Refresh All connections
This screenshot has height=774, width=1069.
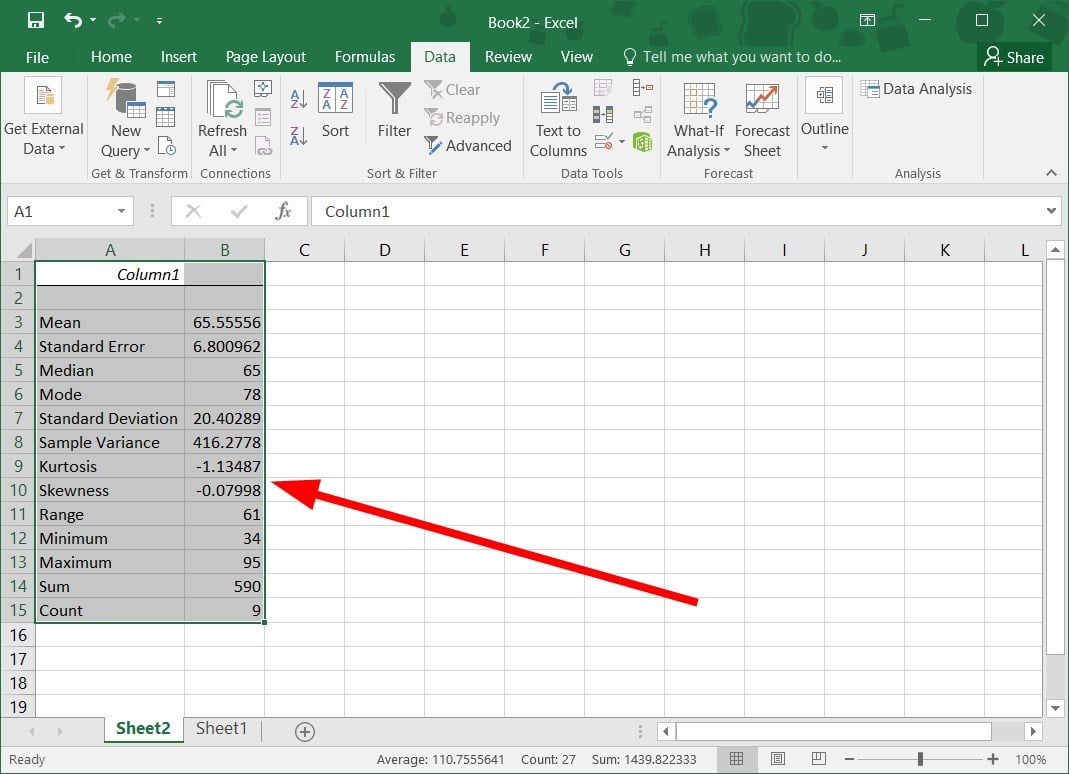click(222, 118)
